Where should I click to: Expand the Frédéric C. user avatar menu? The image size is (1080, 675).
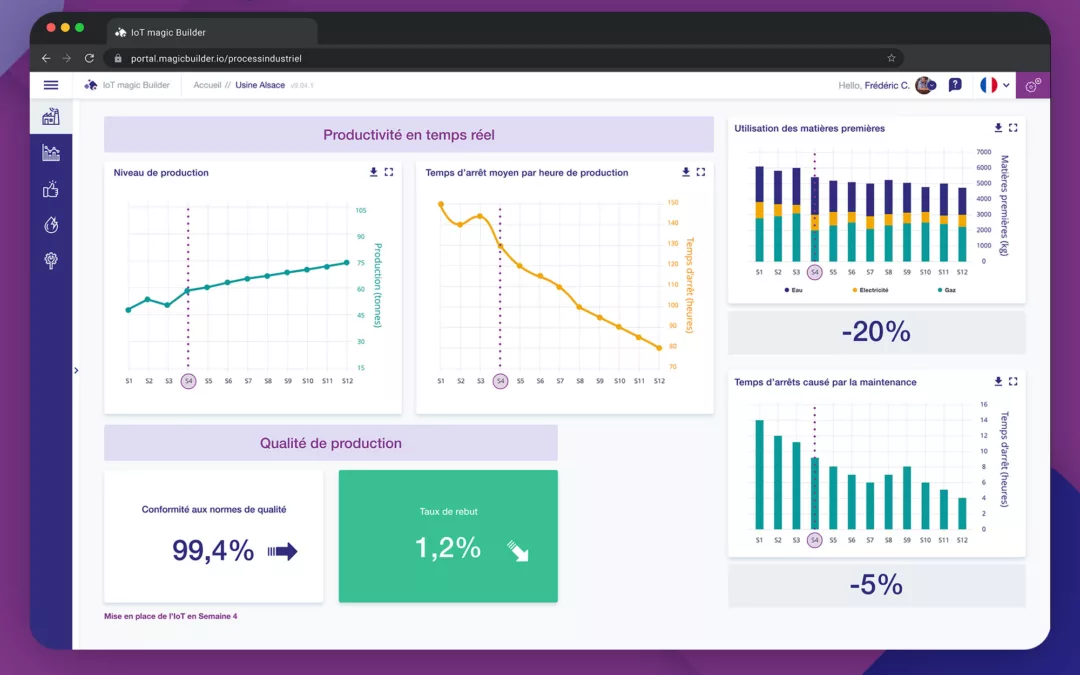coord(925,85)
